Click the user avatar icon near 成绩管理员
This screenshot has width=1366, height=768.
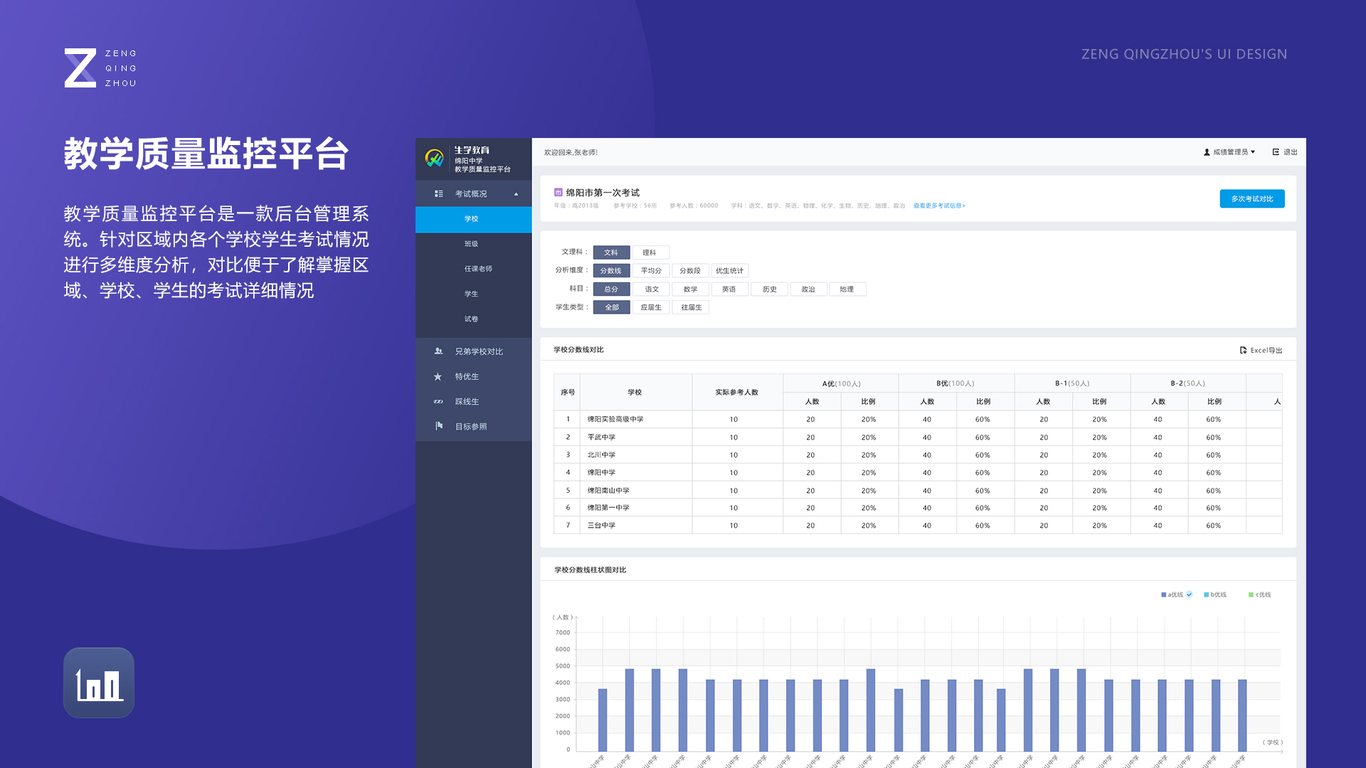[1207, 152]
